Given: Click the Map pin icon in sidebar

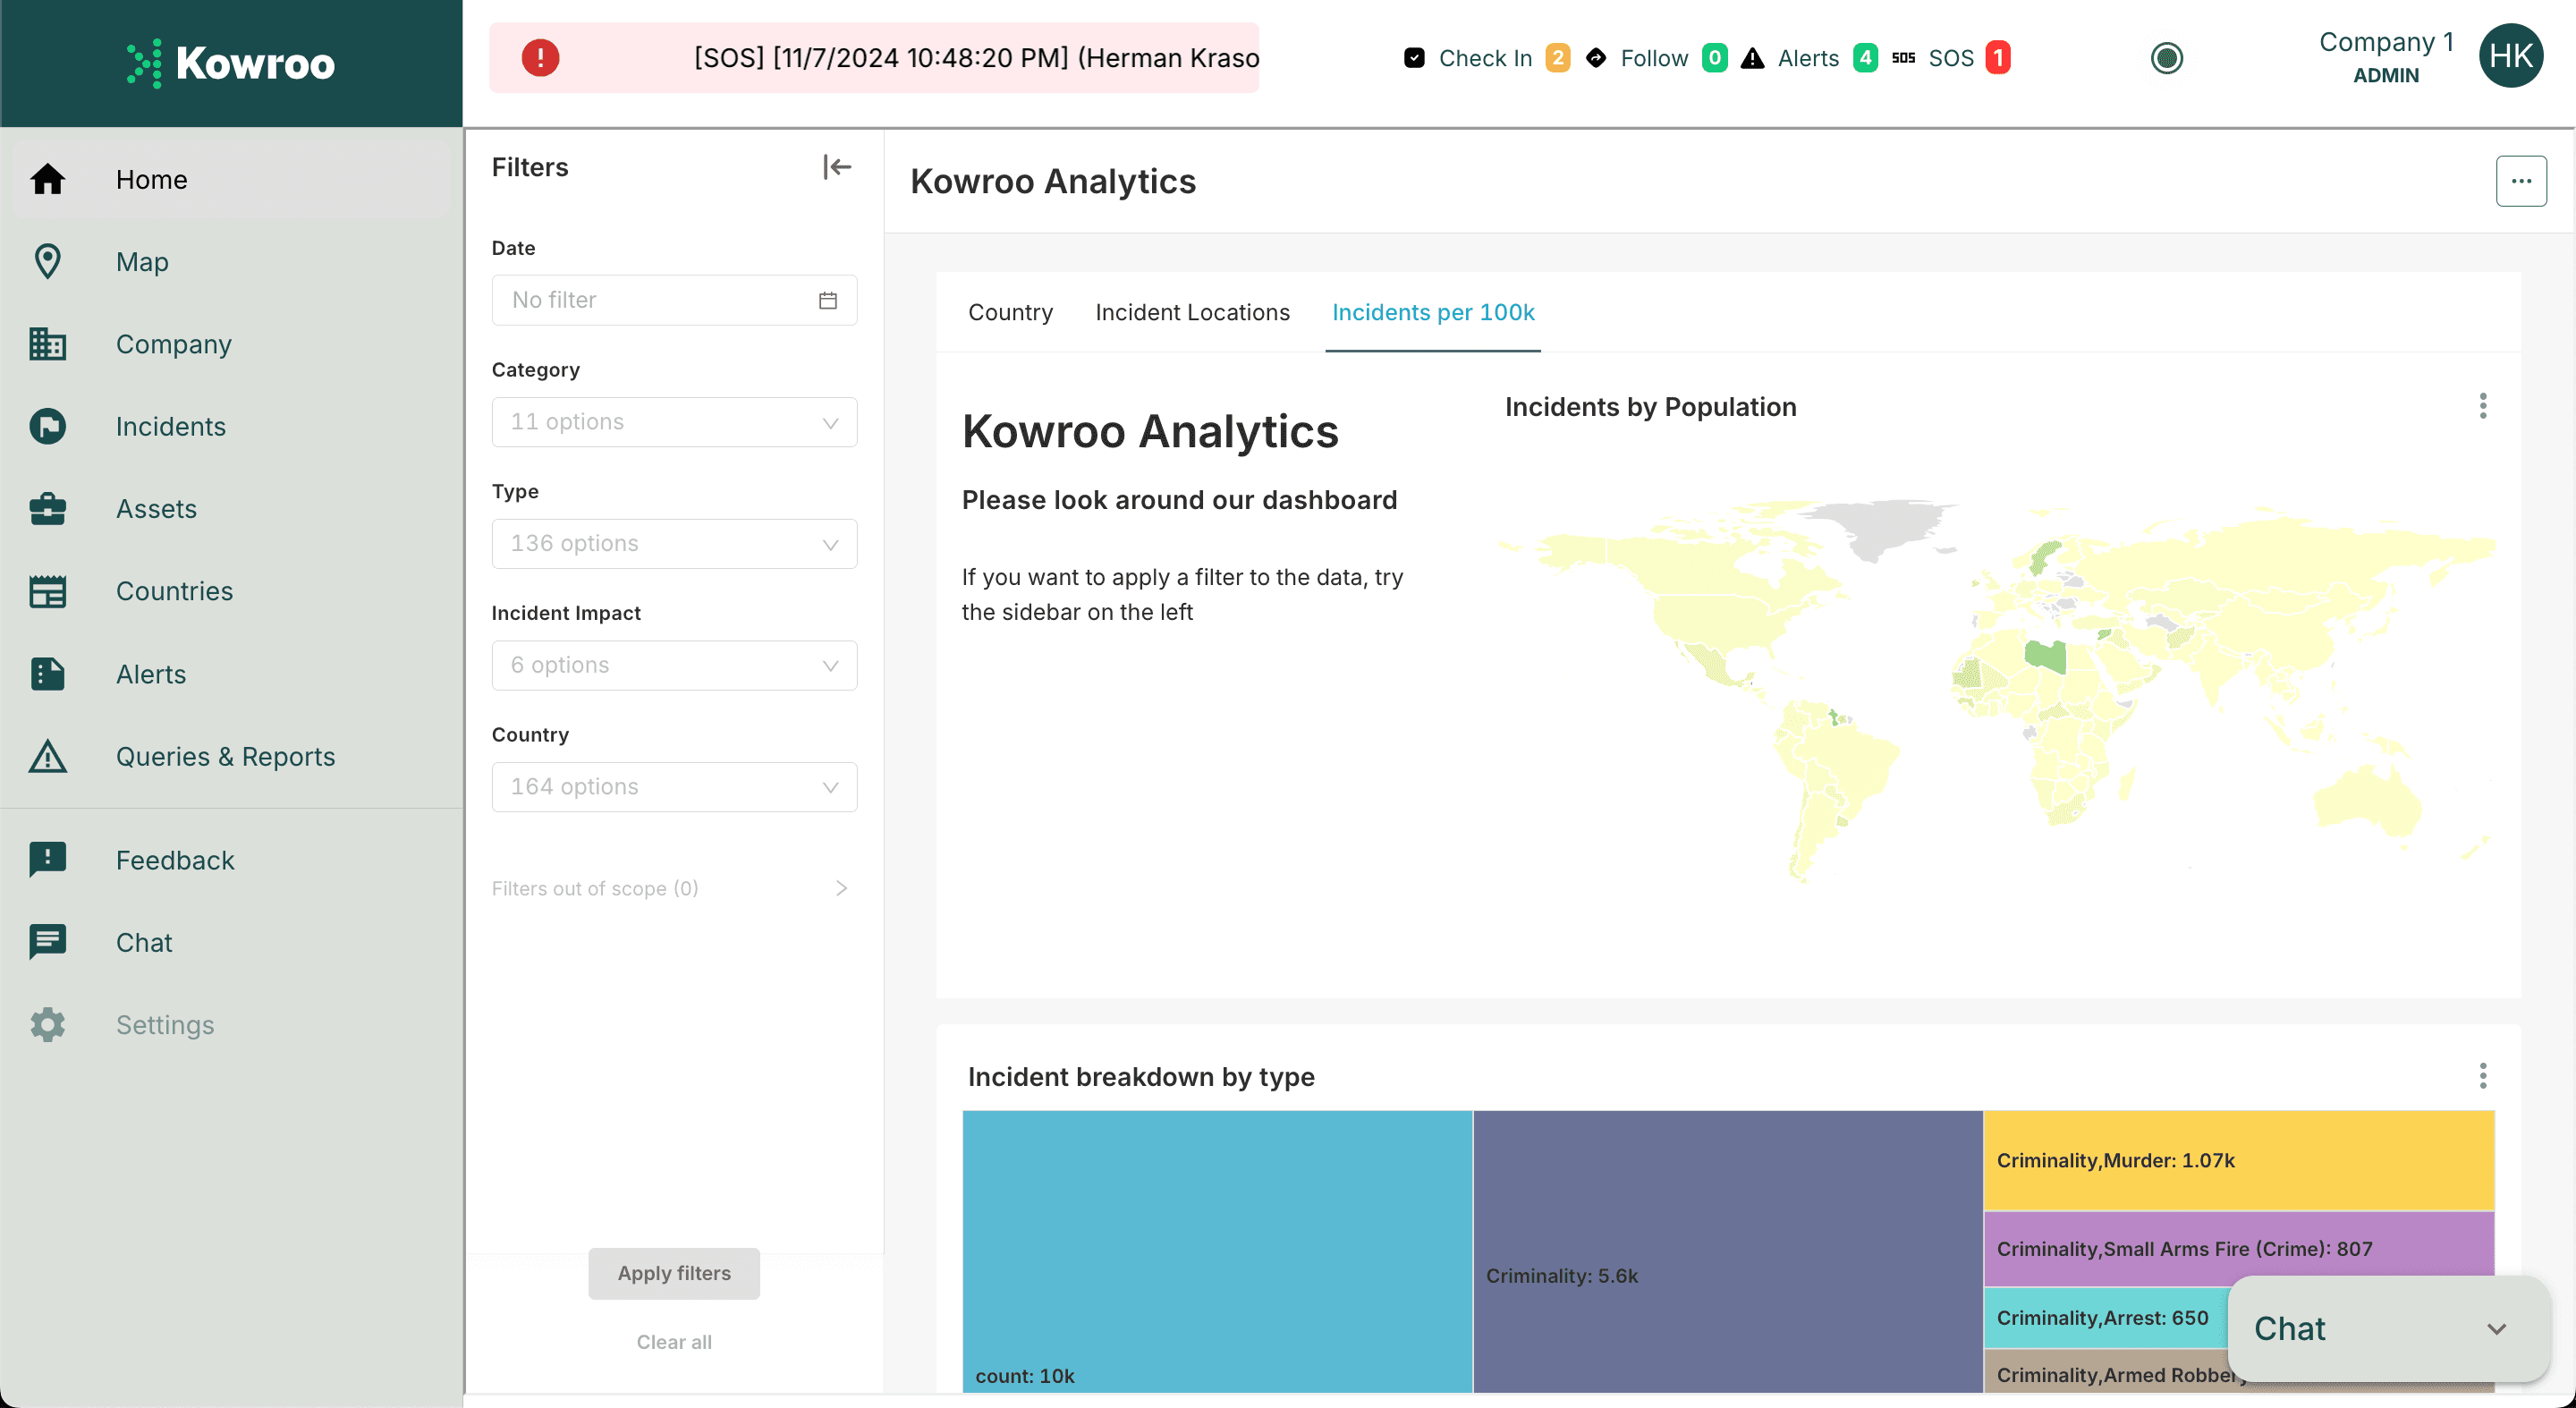Looking at the screenshot, I should coord(47,262).
